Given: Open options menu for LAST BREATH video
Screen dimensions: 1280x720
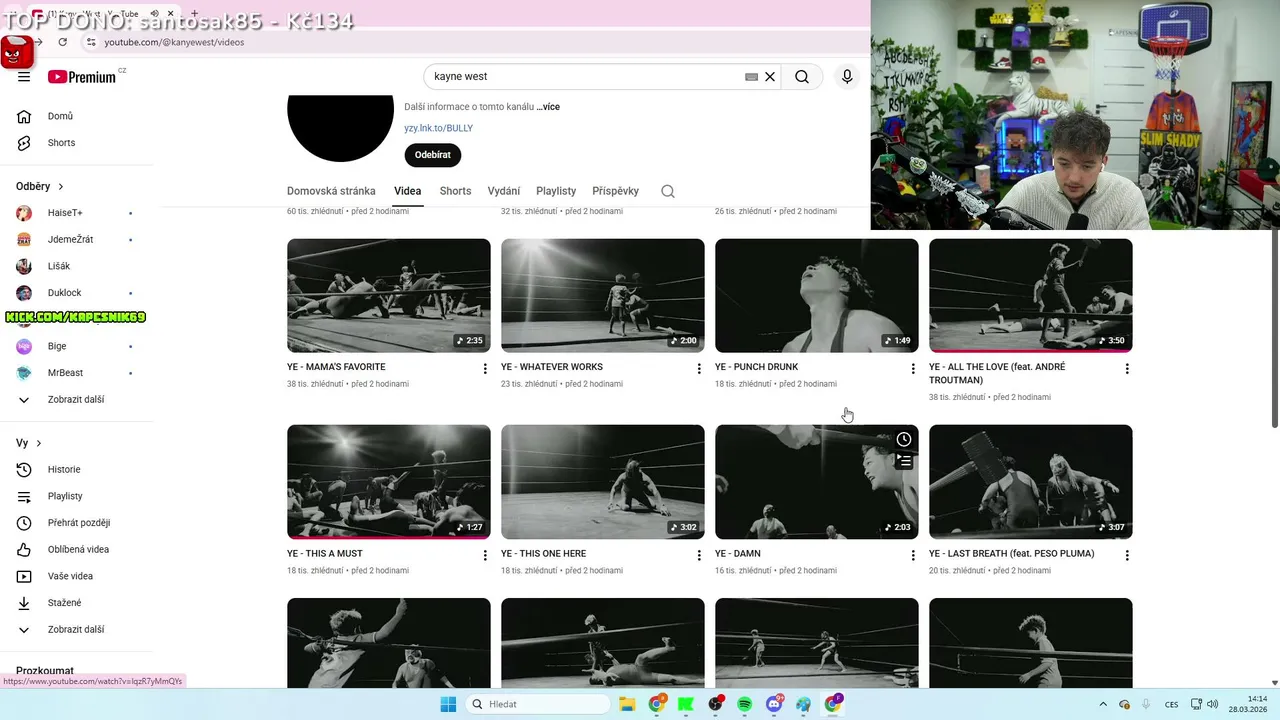Looking at the screenshot, I should (1127, 555).
